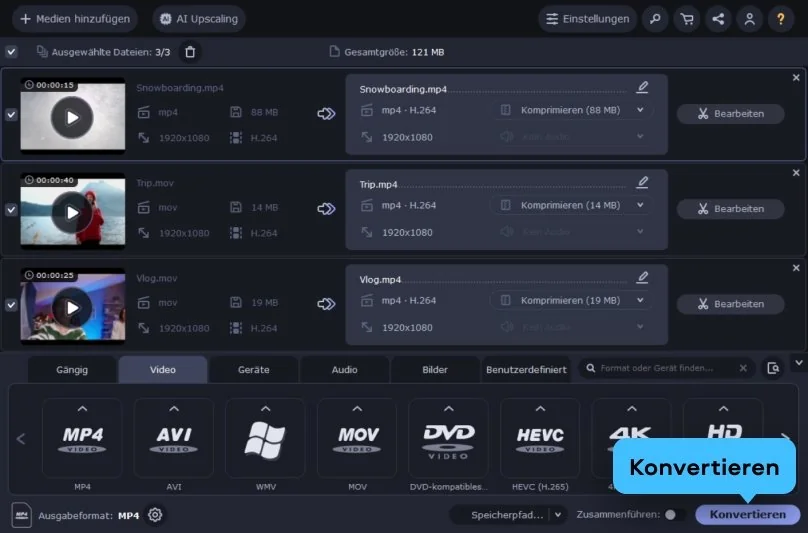The width and height of the screenshot is (808, 533).
Task: Rename Snowboarding.mp4 output with pencil icon
Action: pyautogui.click(x=642, y=87)
